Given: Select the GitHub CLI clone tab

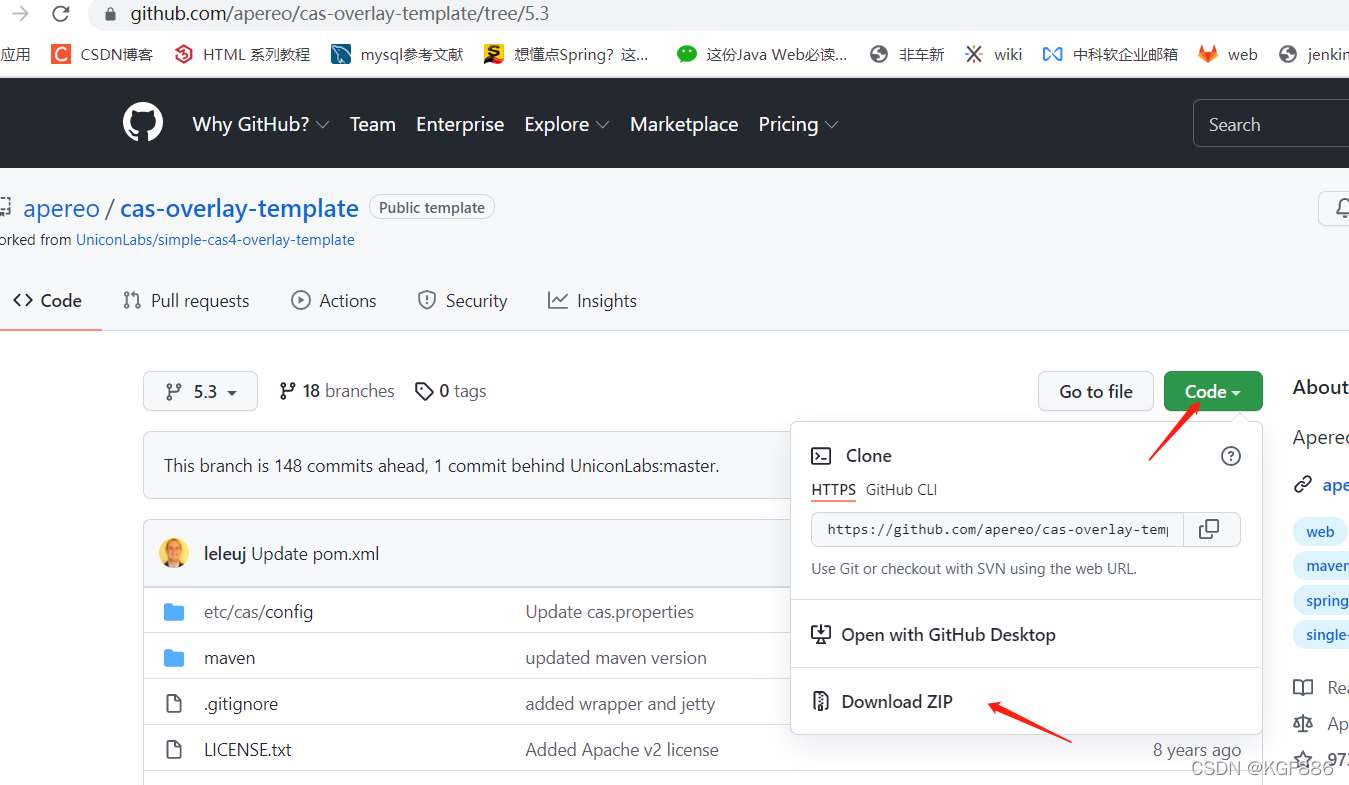Looking at the screenshot, I should (901, 490).
